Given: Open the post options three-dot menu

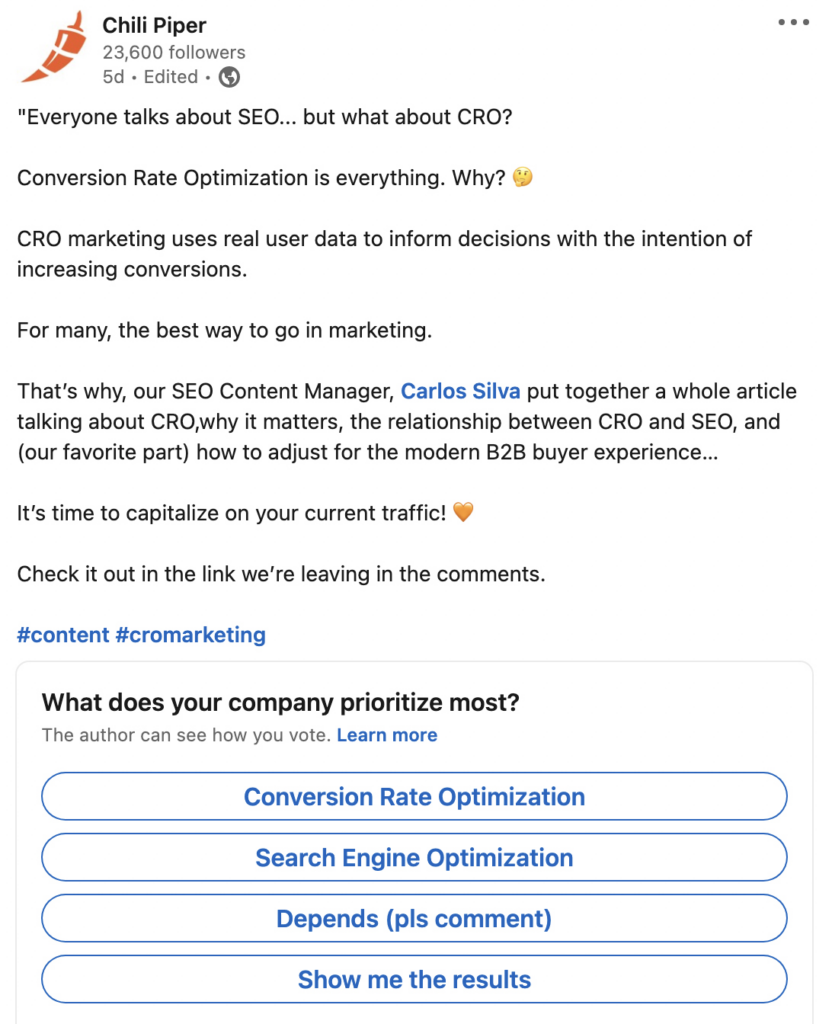Looking at the screenshot, I should point(794,20).
